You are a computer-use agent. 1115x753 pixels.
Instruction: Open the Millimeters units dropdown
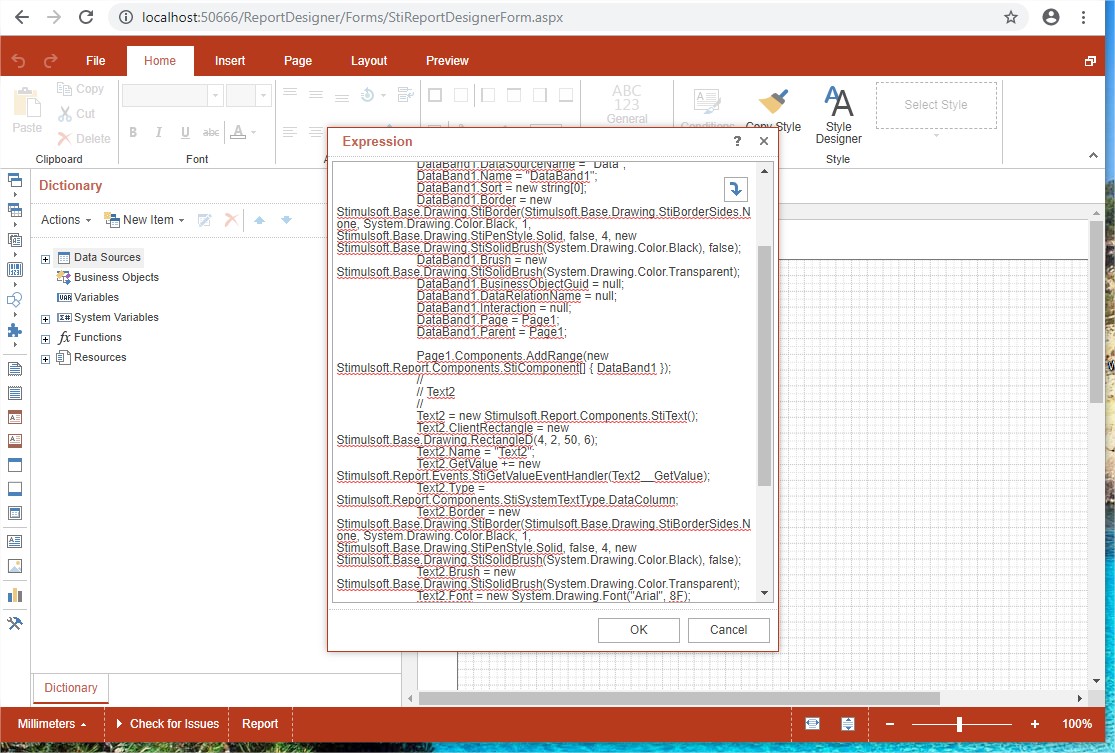coord(51,724)
